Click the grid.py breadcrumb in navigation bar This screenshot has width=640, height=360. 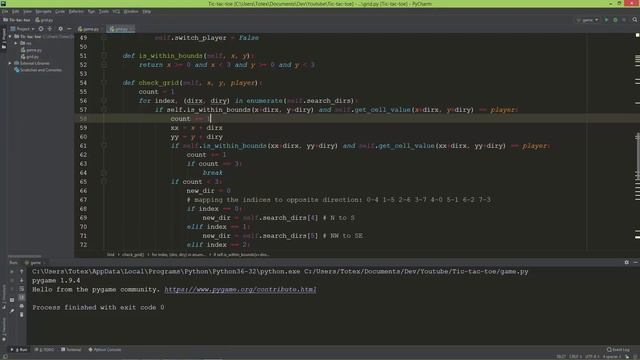(x=44, y=20)
